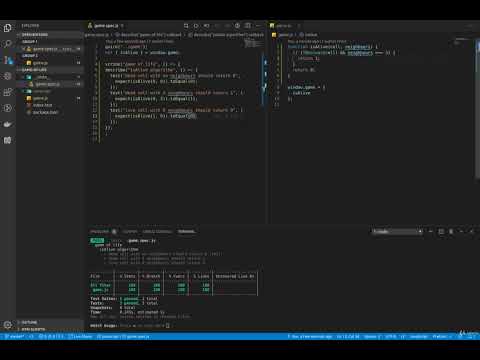Maximize the panel with chevron up icon
Screen dimensions: 480x360
click(x=461, y=231)
